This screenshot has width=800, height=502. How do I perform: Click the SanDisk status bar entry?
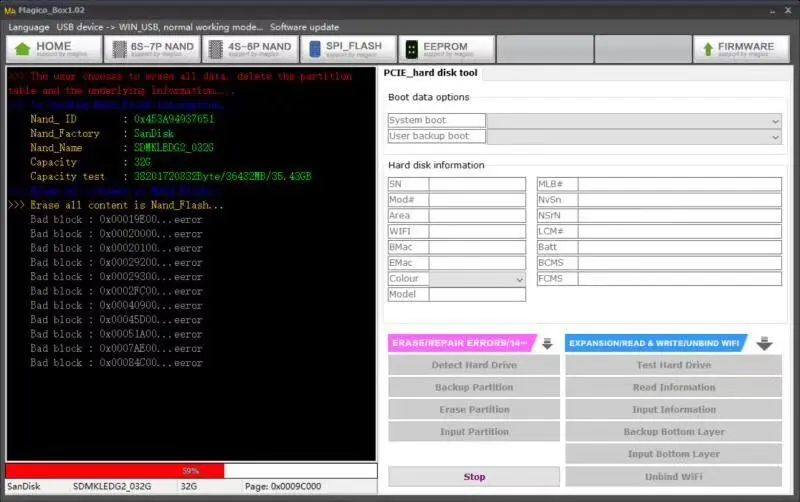pos(23,487)
